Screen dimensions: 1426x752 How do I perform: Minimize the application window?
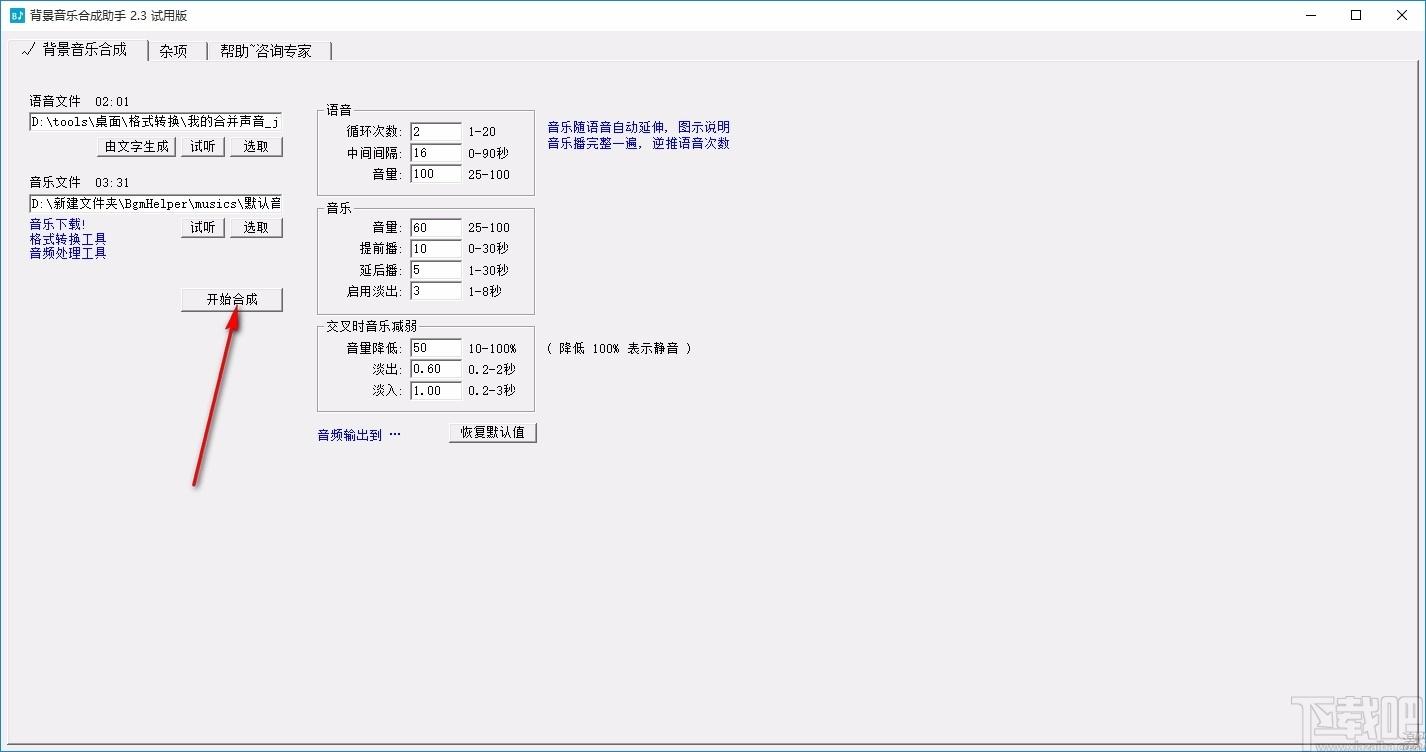coord(1310,15)
